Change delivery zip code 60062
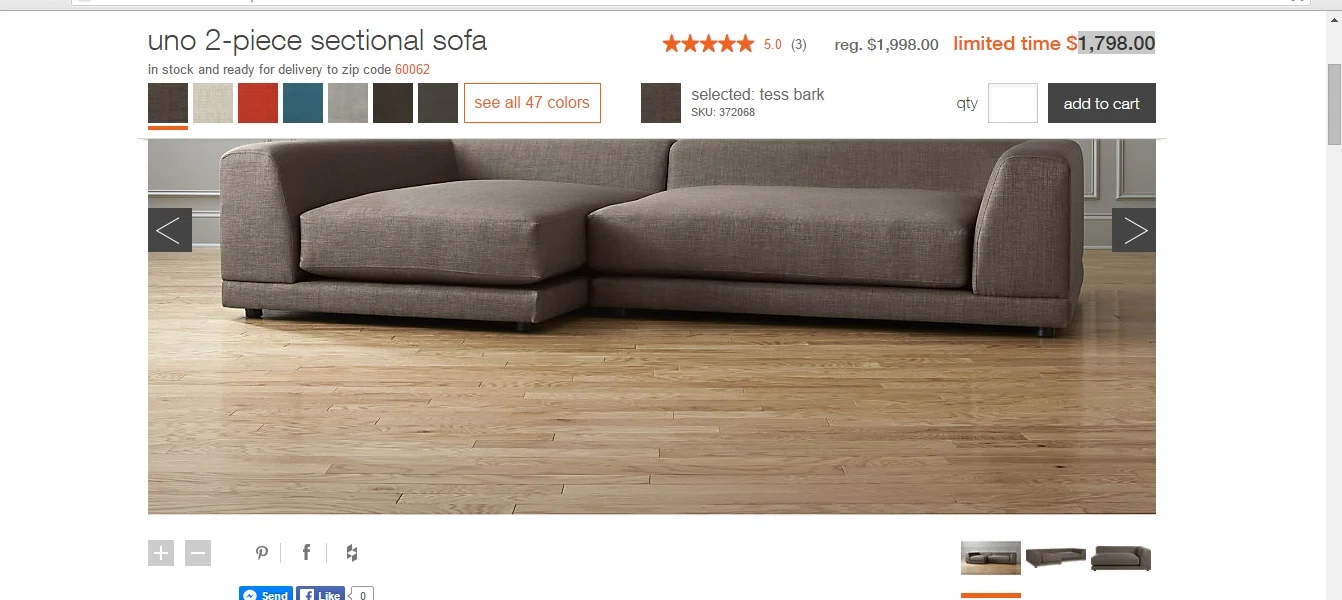 (x=412, y=70)
